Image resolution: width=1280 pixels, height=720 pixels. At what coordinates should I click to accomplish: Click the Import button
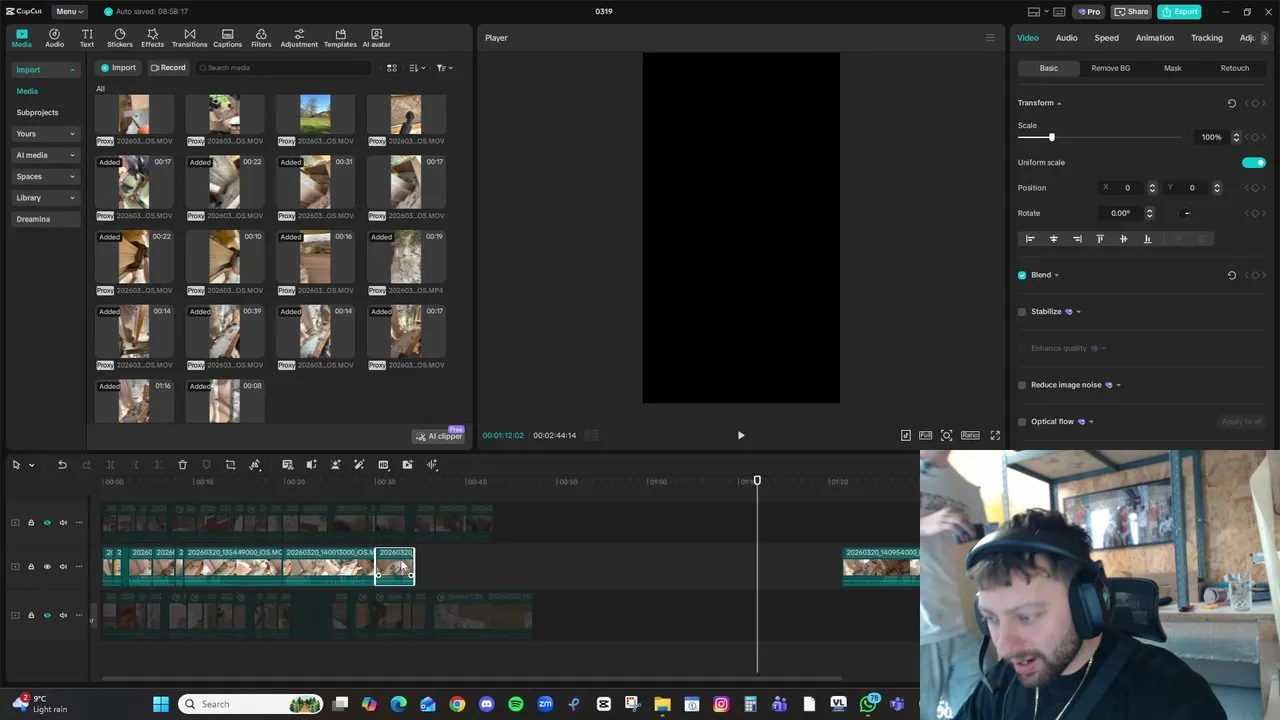pyautogui.click(x=118, y=68)
